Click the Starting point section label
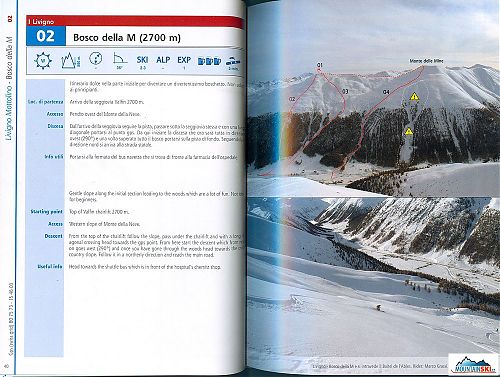 [47, 212]
